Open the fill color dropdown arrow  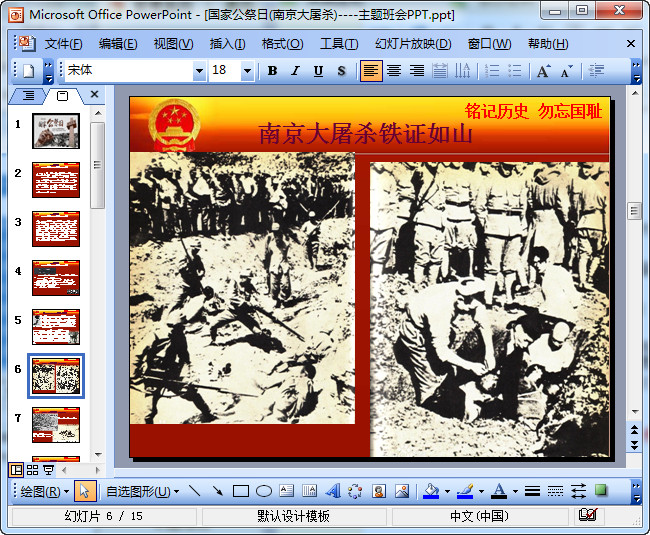click(447, 491)
